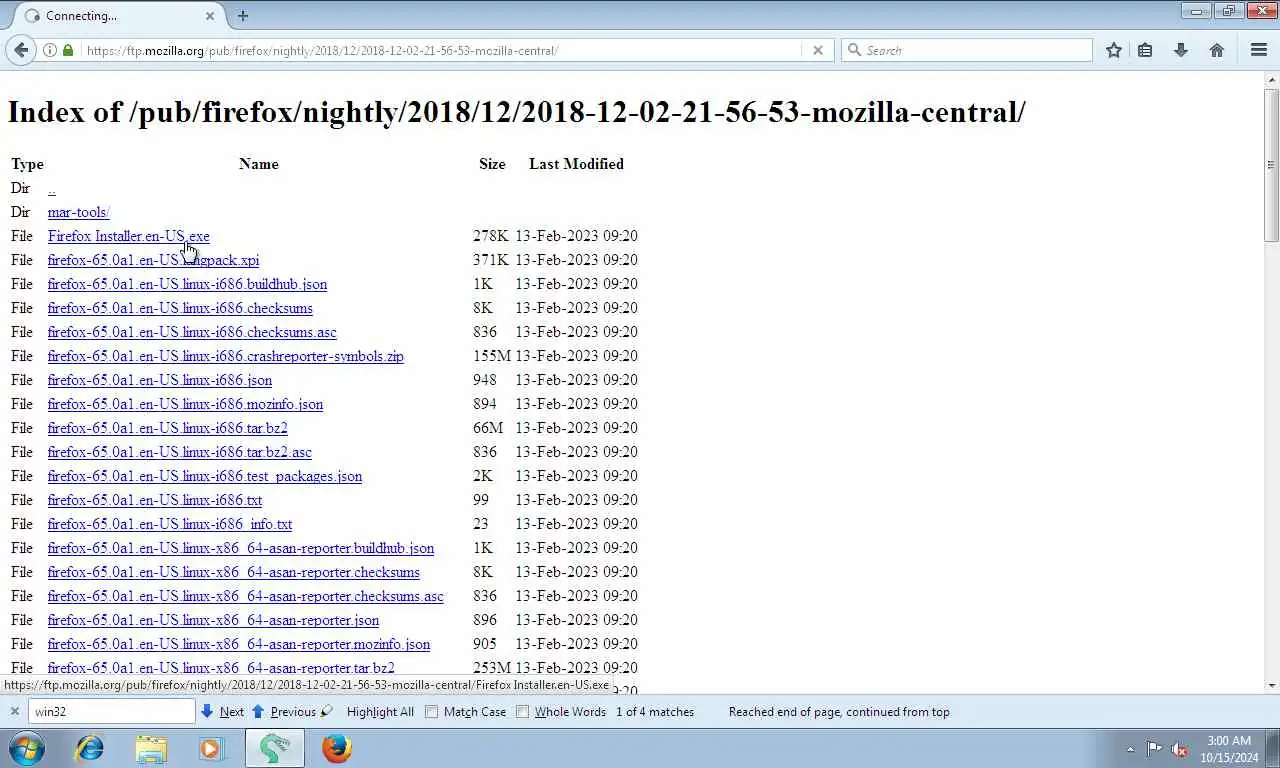Show hidden tray icons arrow
The height and width of the screenshot is (768, 1280).
1131,749
